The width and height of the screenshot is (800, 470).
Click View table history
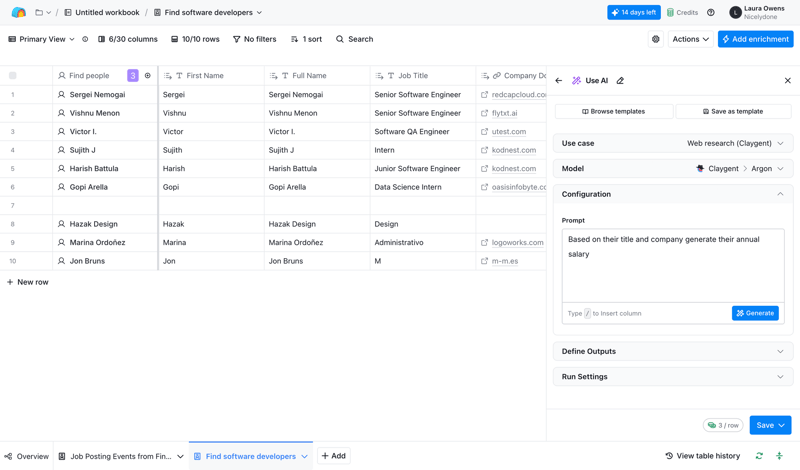coord(703,456)
